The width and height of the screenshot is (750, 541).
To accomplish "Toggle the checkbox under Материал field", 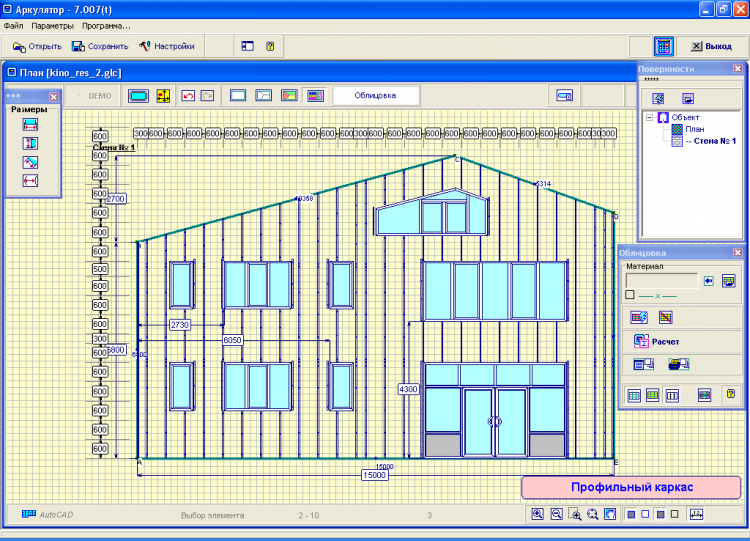I will 630,295.
